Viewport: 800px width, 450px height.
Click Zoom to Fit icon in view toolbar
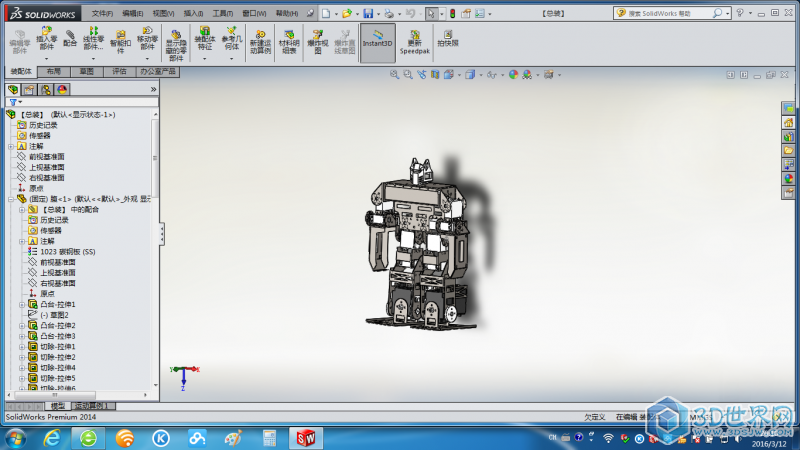(x=394, y=74)
